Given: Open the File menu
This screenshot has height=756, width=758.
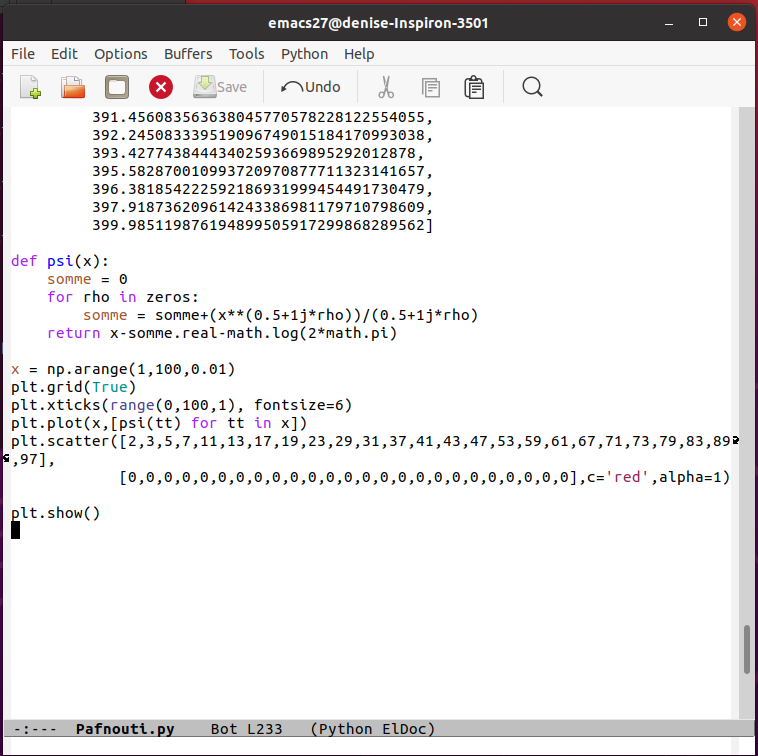Looking at the screenshot, I should 22,54.
